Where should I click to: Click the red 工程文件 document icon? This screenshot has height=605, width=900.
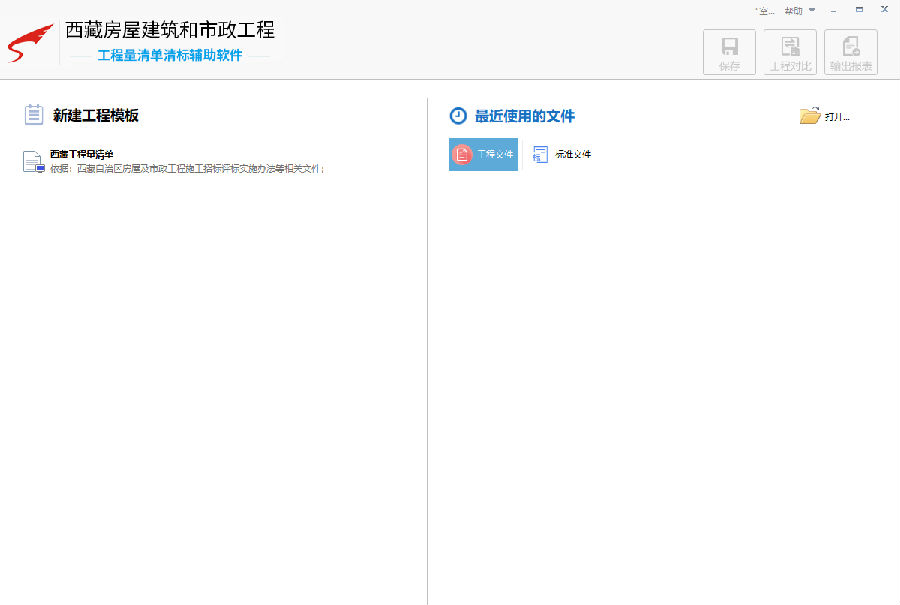click(x=462, y=154)
